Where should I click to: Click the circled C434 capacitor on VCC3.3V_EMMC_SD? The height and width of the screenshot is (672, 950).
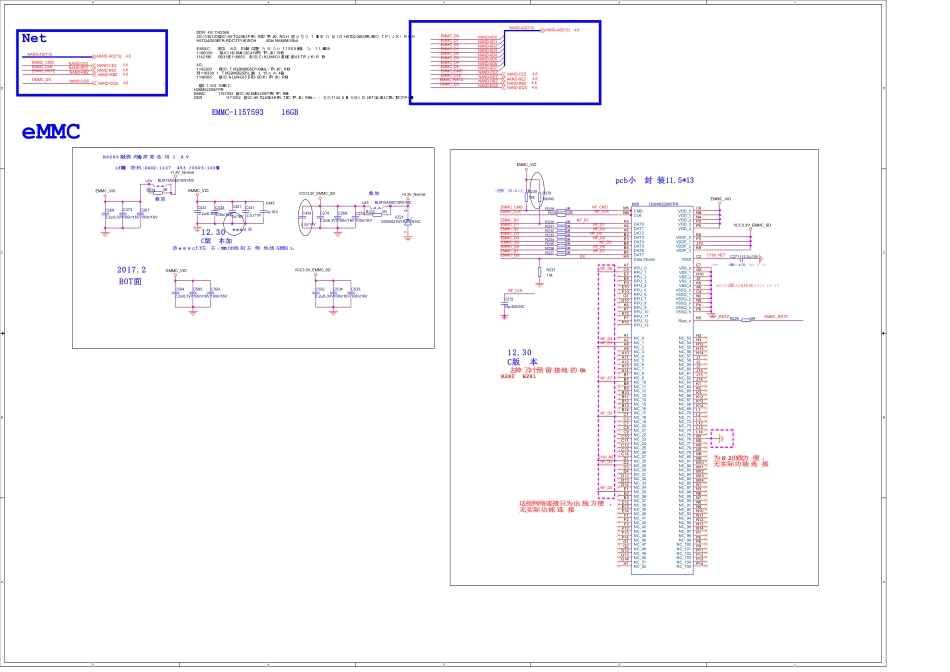click(308, 215)
